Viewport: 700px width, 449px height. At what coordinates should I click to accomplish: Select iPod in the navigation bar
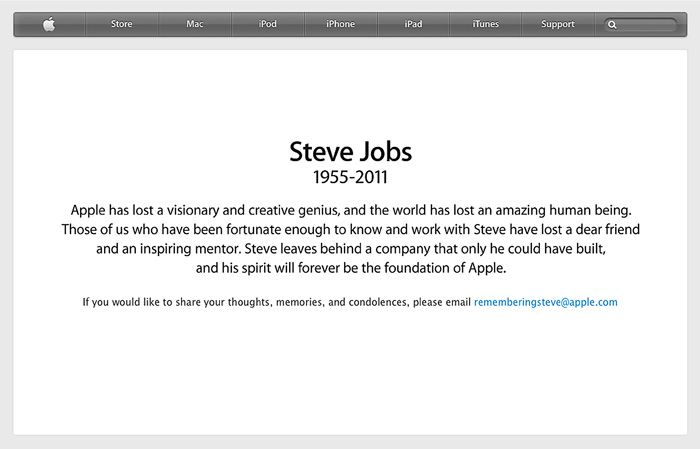click(267, 24)
